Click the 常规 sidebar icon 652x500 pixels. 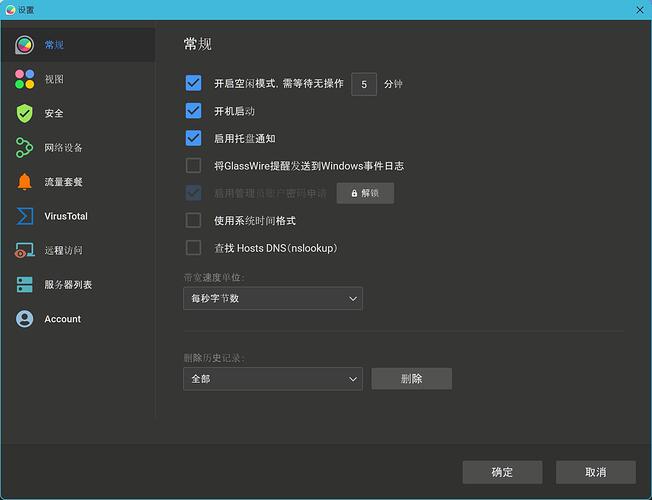pos(25,45)
